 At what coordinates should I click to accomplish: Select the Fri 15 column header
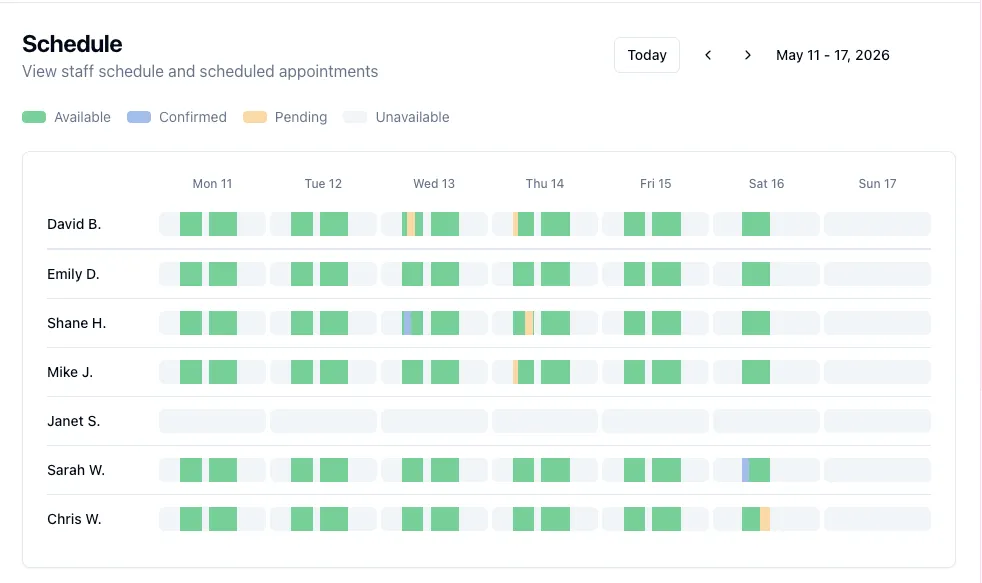coord(656,183)
